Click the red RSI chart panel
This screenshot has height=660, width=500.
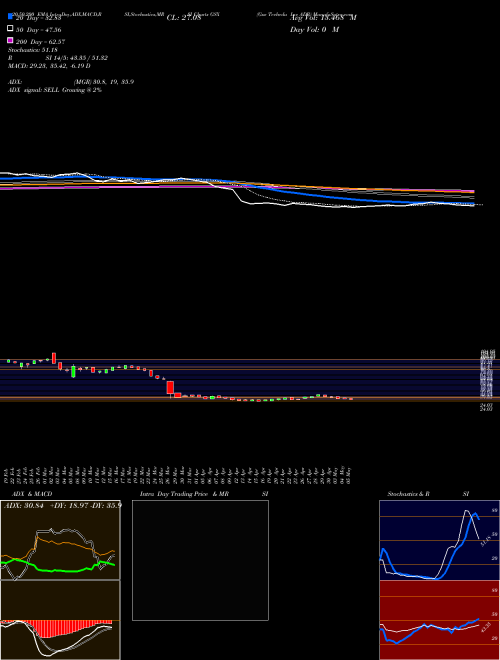coord(439,620)
